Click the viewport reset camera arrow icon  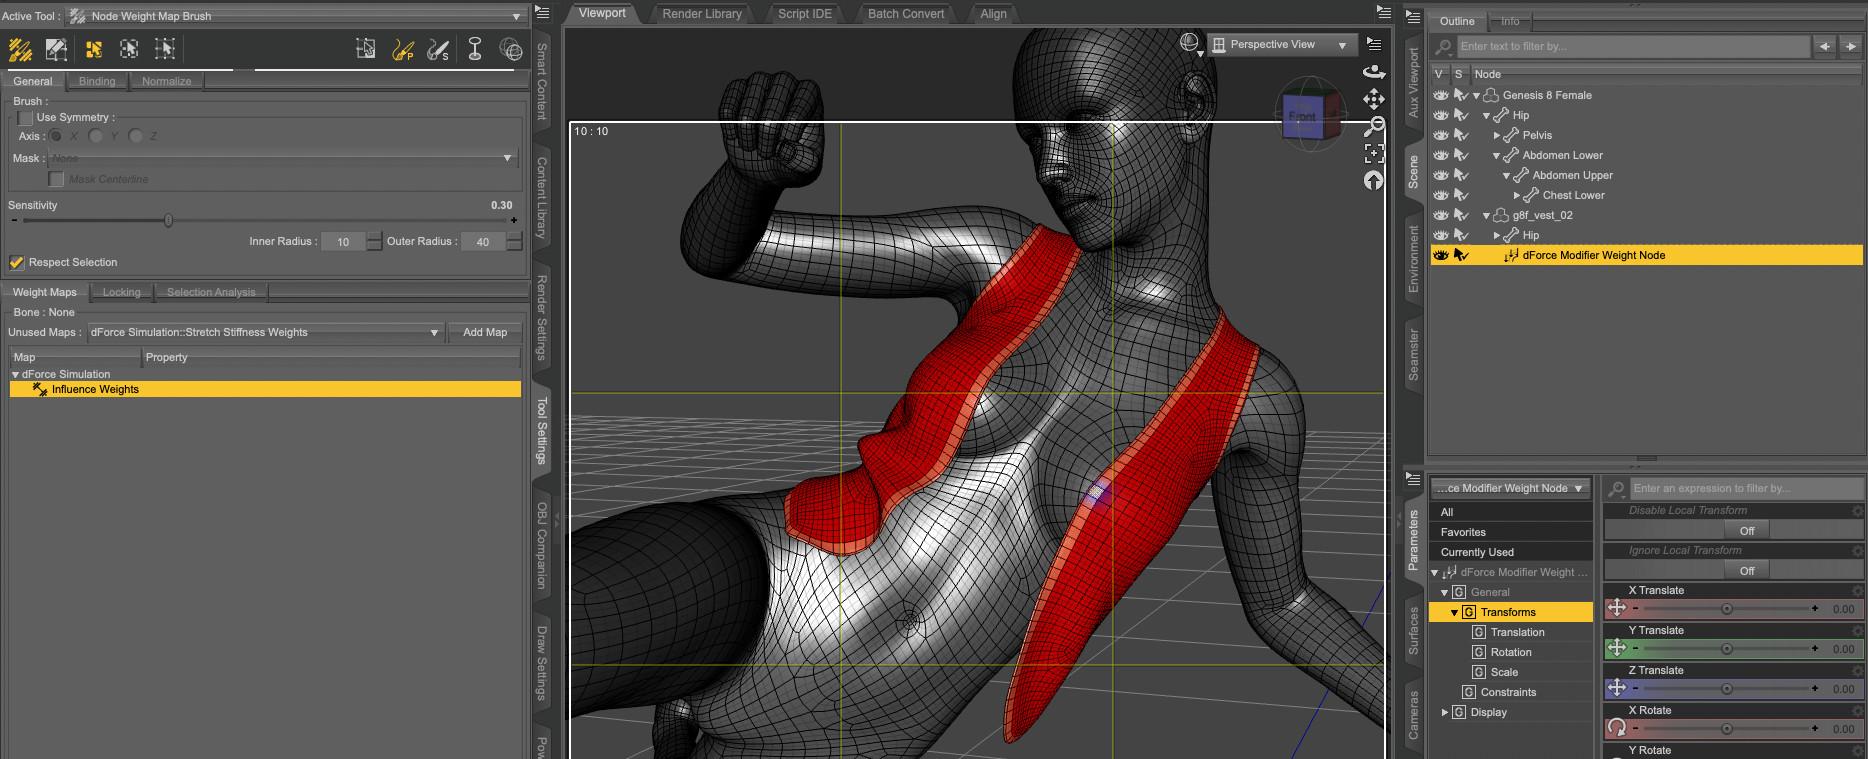click(1374, 180)
